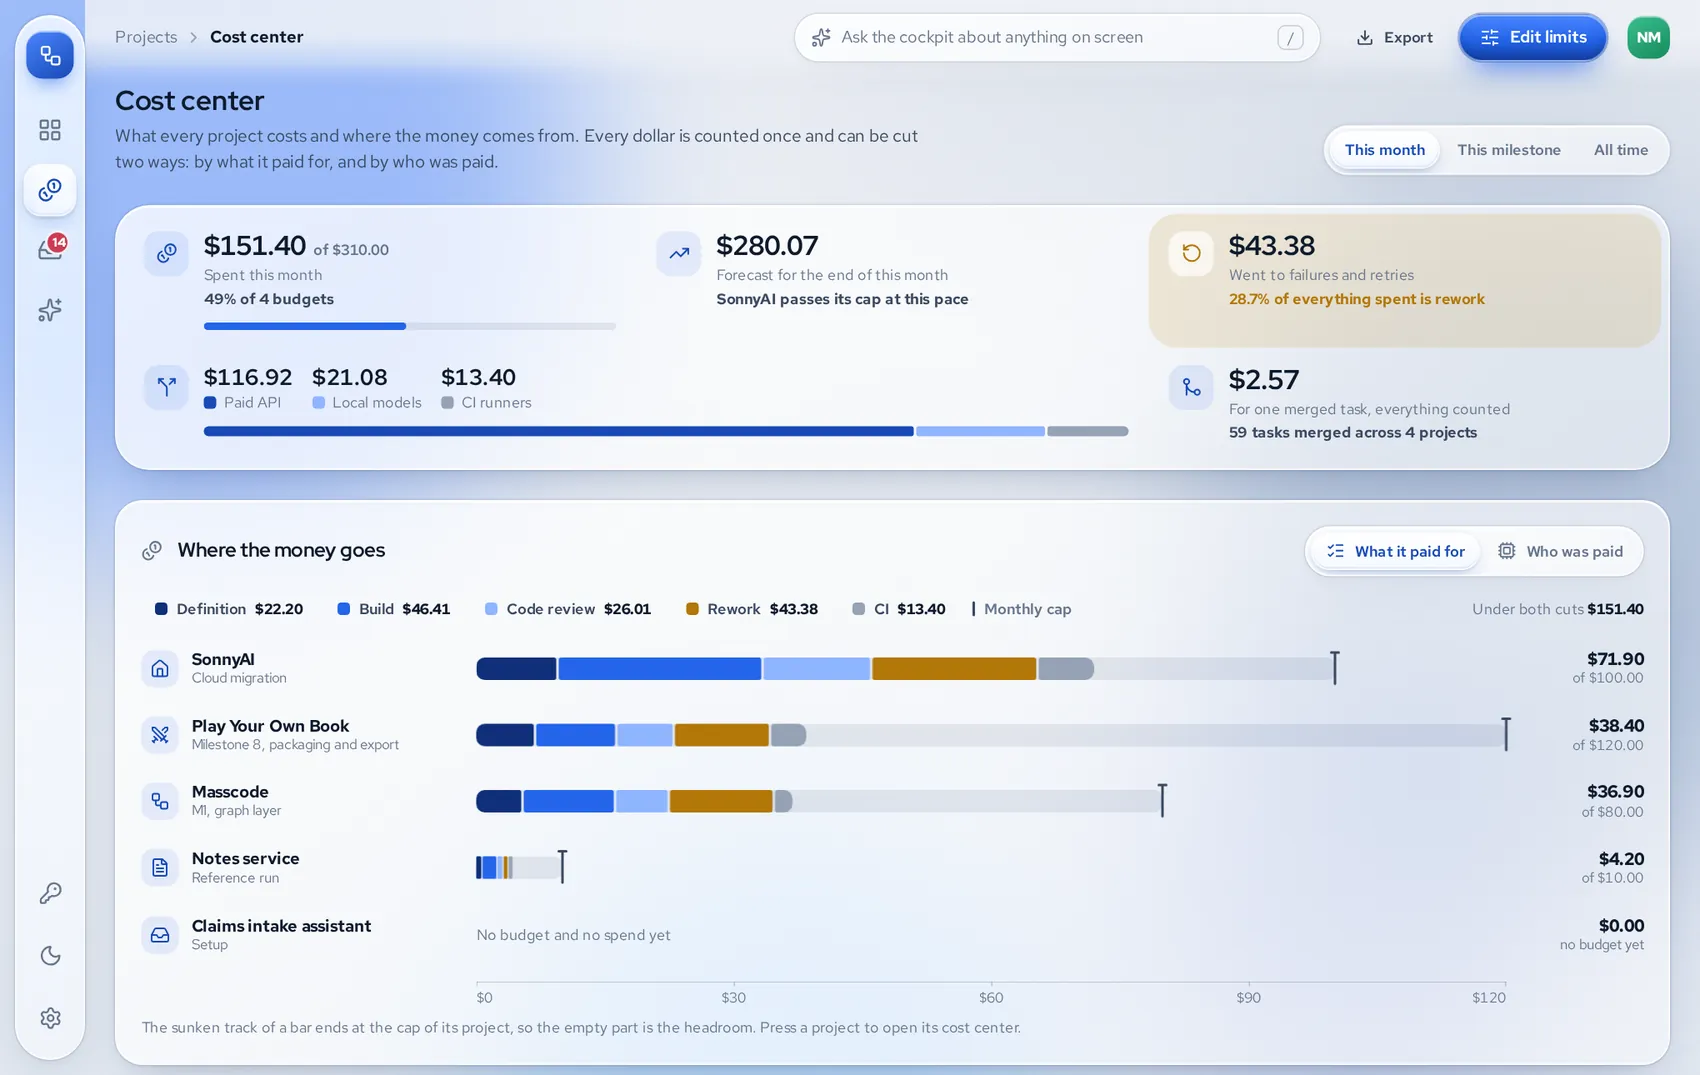Click the Edit limits button
This screenshot has height=1075, width=1700.
point(1533,38)
